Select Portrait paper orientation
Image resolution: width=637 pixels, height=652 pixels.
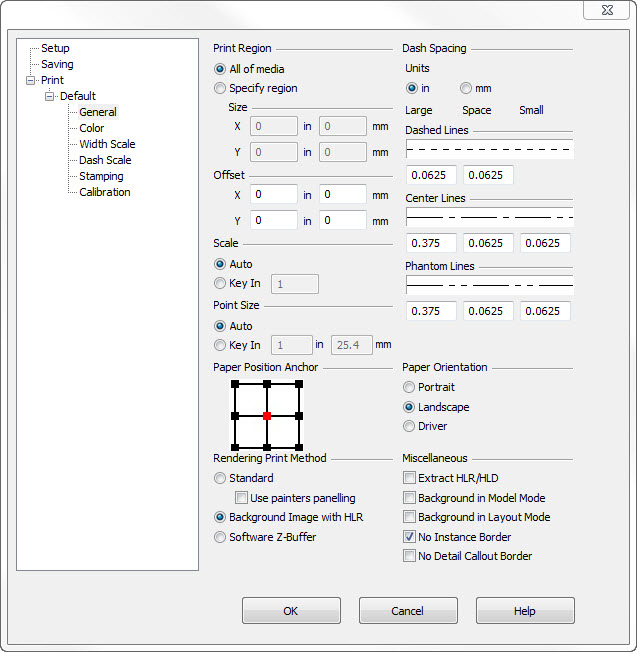(409, 387)
